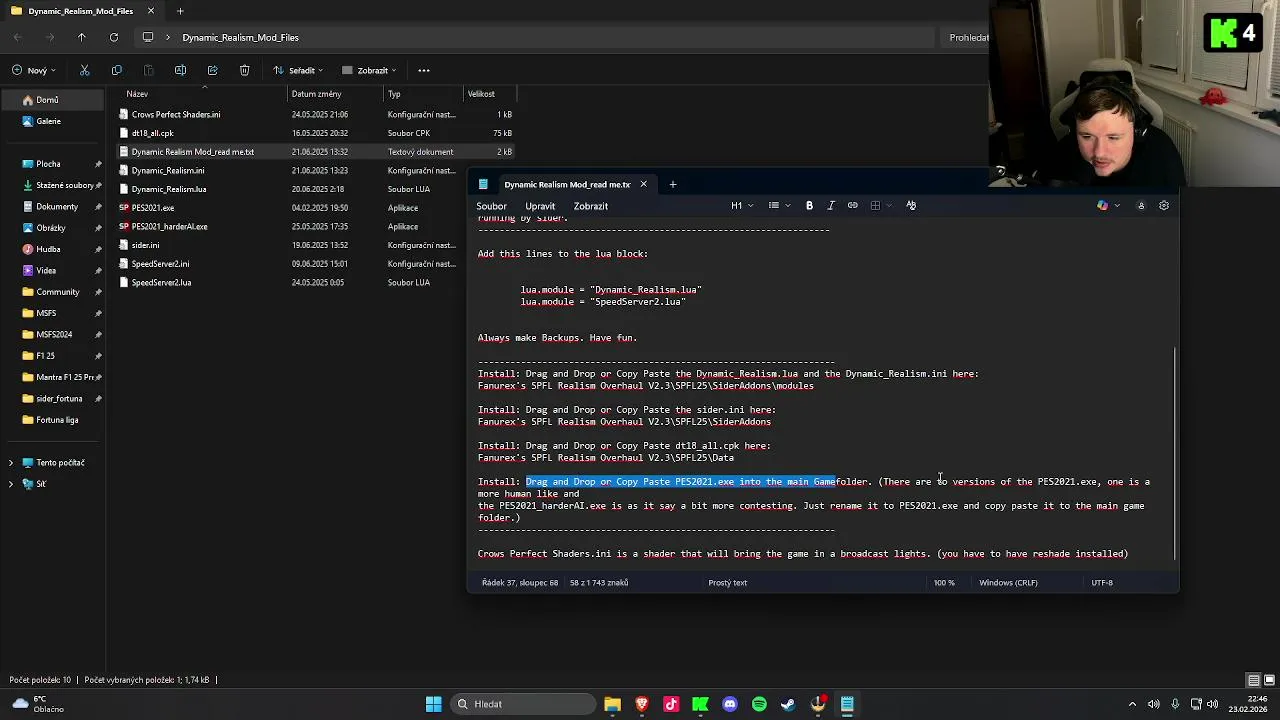Switch Explorer to large thumbnails view icon
Image resolution: width=1280 pixels, height=720 pixels.
coord(1268,680)
